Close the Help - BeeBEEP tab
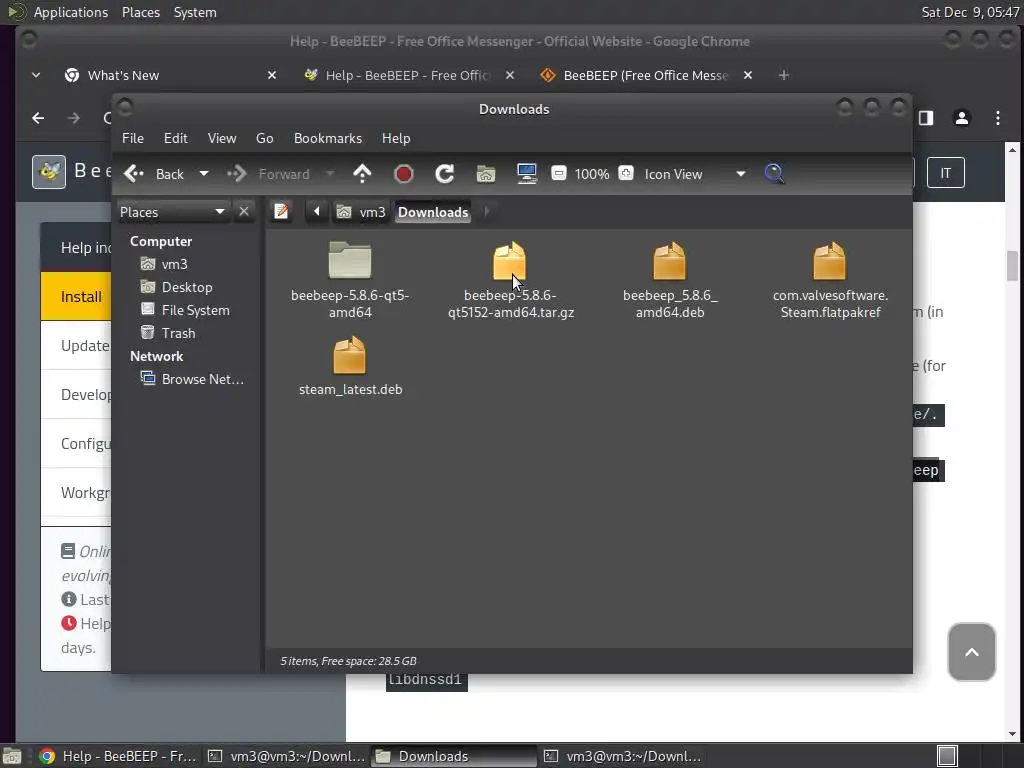Screen dimensions: 1024x768 510,76
